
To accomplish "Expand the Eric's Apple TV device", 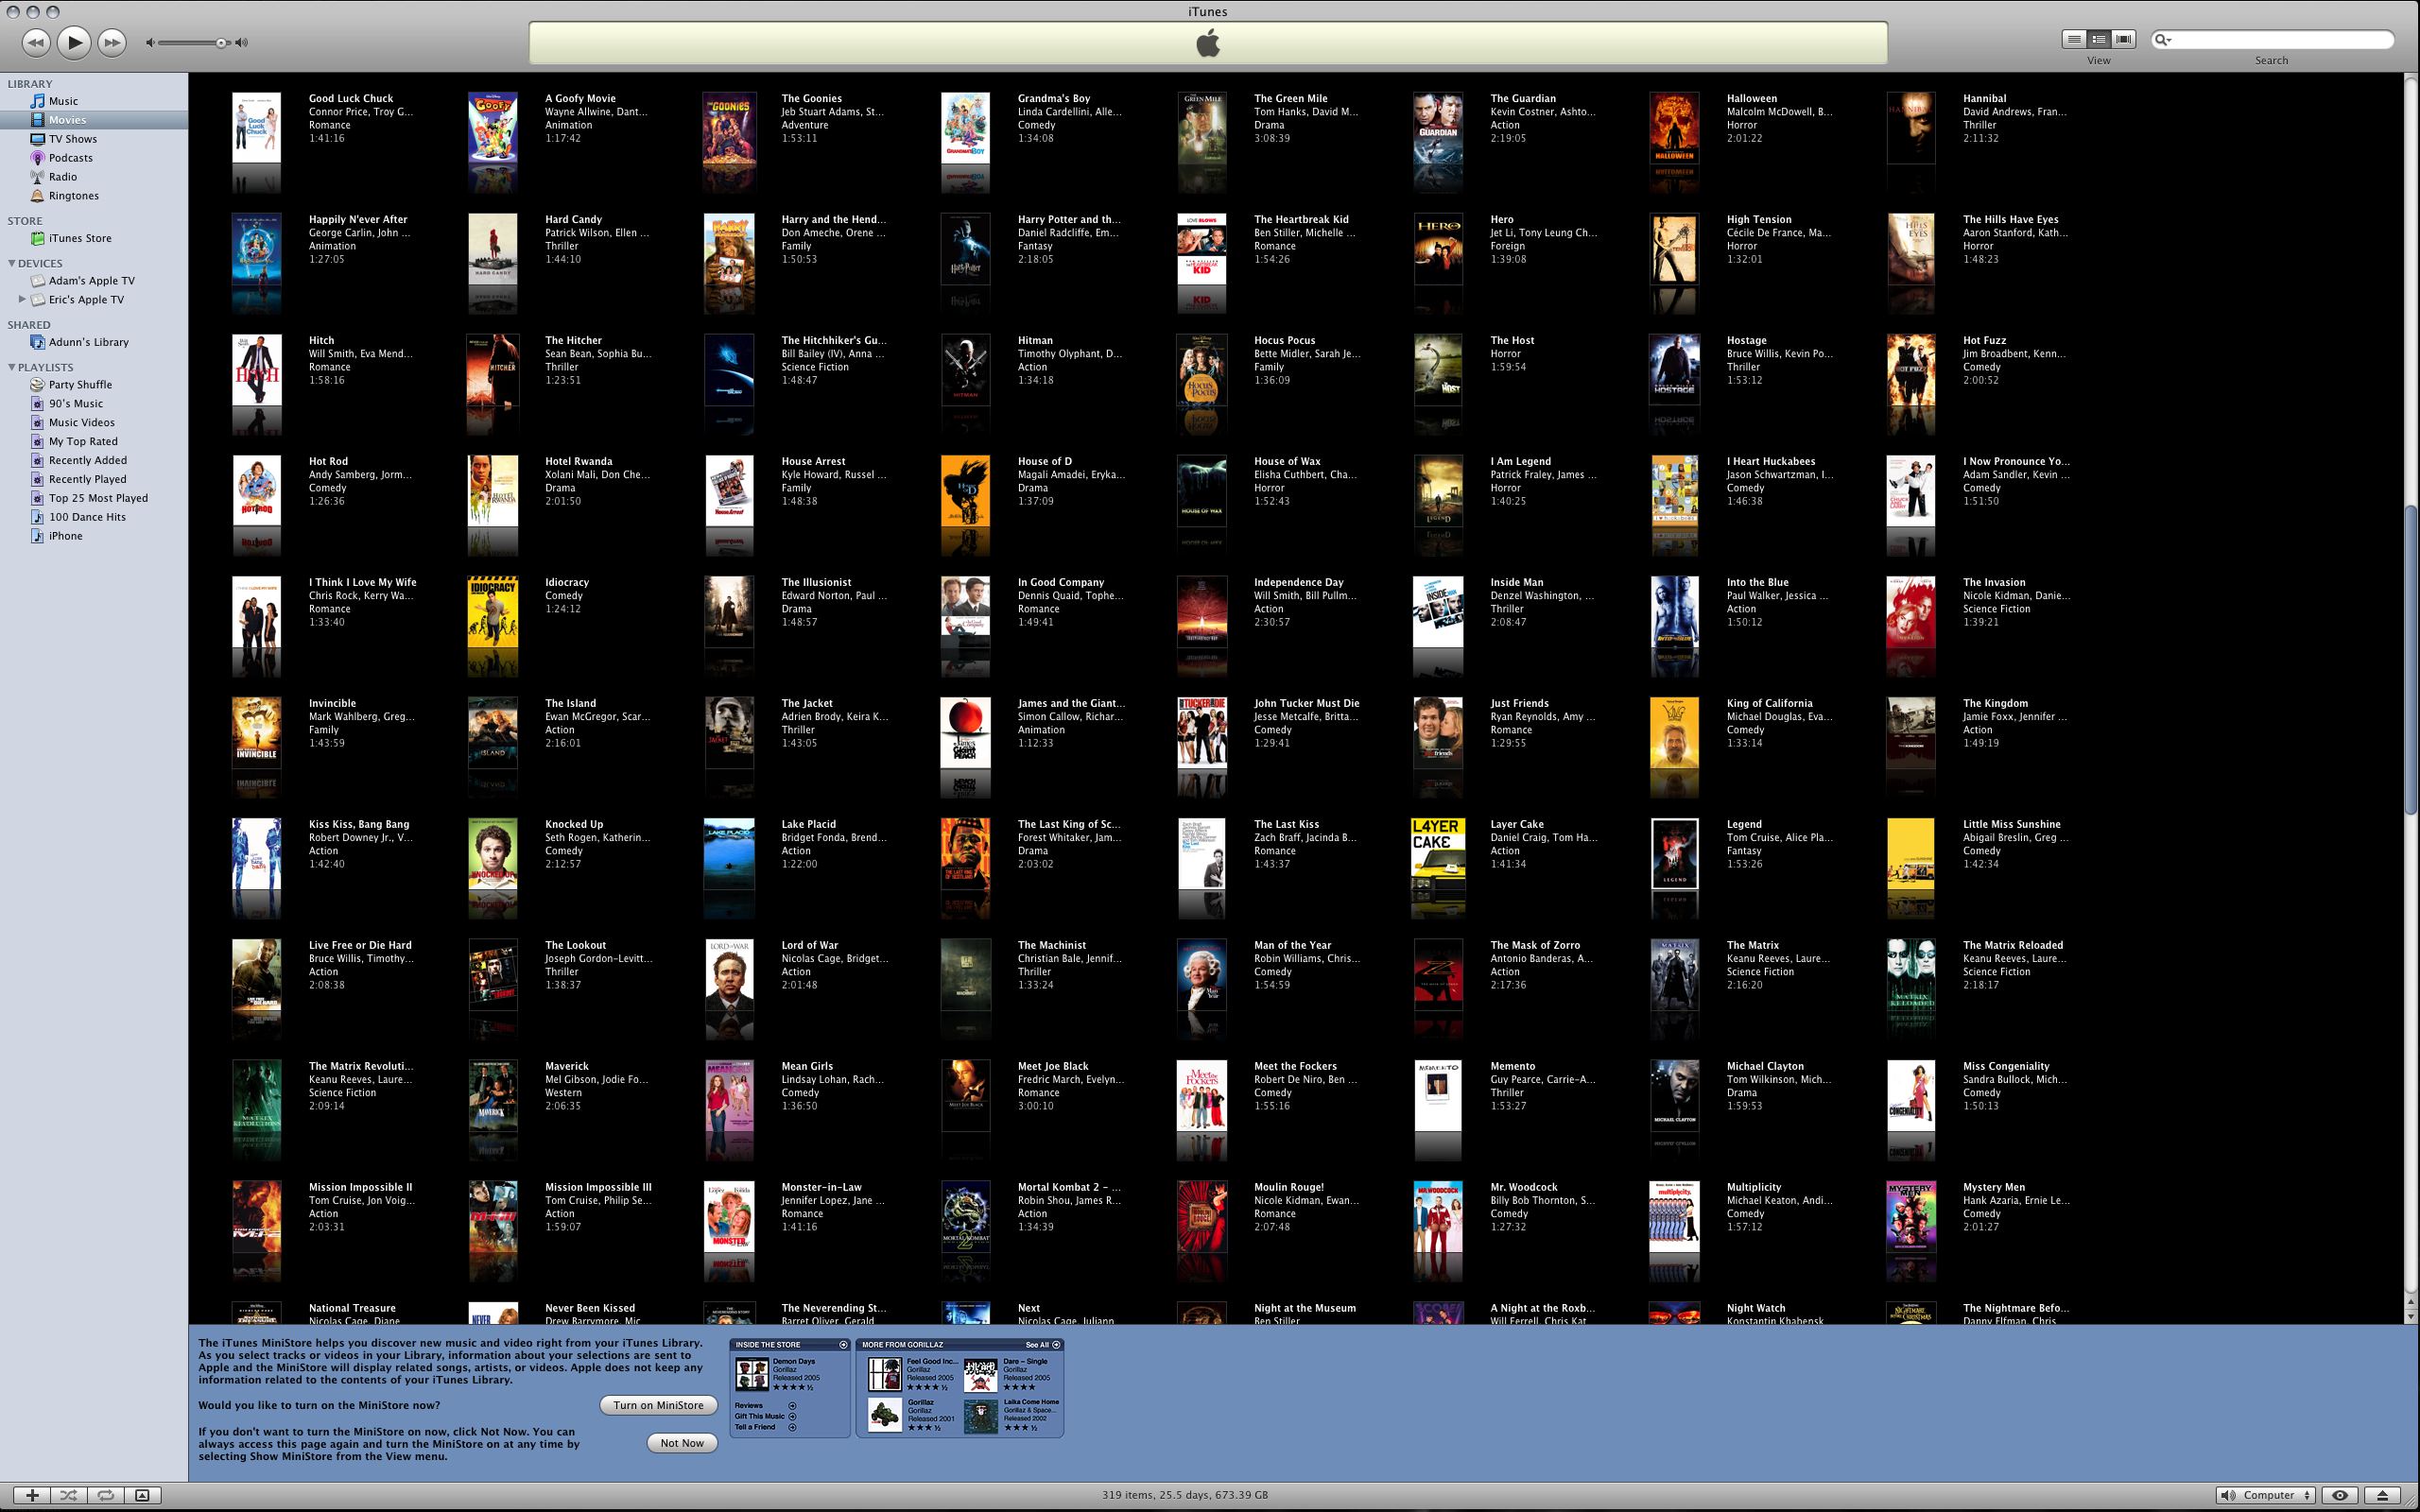I will coord(22,299).
